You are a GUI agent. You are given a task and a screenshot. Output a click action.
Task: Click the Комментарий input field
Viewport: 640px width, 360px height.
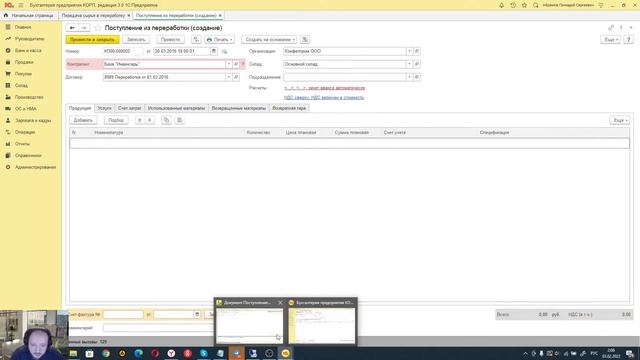158,328
